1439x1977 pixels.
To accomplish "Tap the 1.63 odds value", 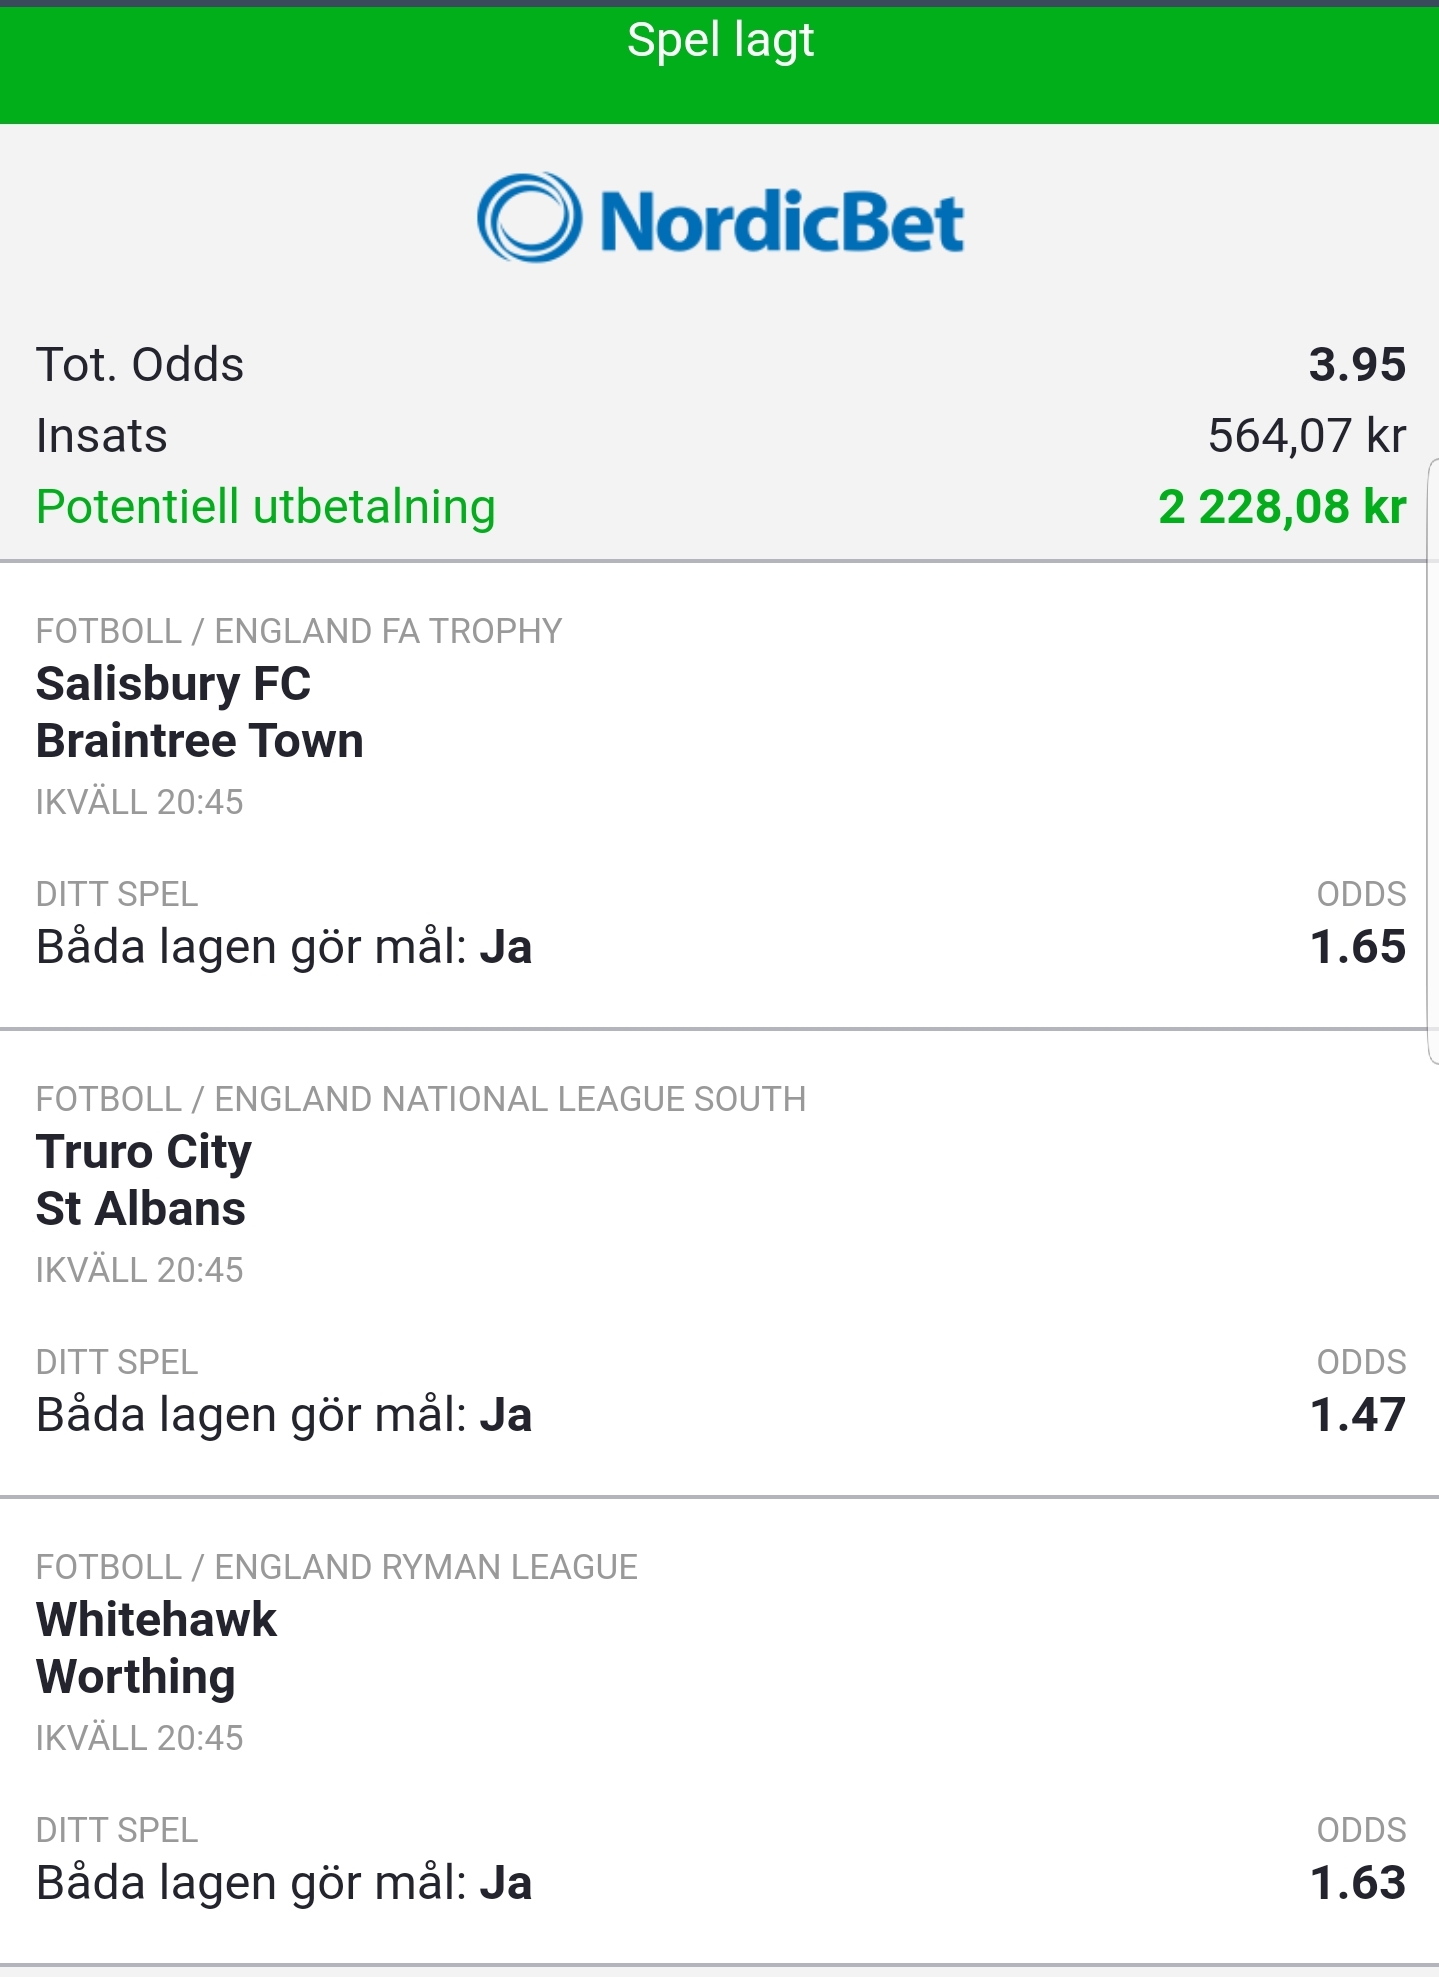I will coord(1357,1883).
